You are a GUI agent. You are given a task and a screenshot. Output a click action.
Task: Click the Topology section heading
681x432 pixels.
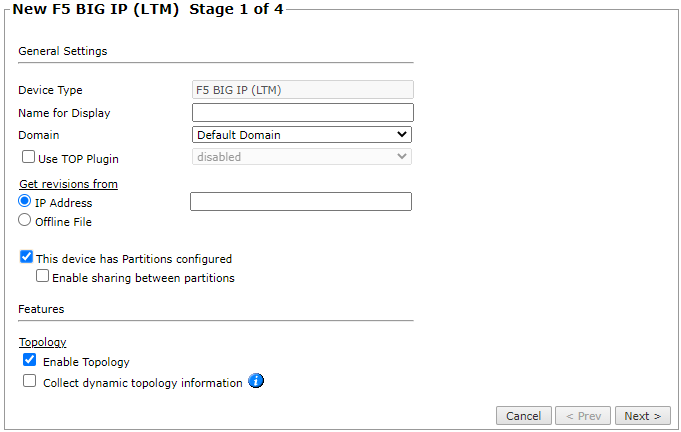[x=42, y=342]
